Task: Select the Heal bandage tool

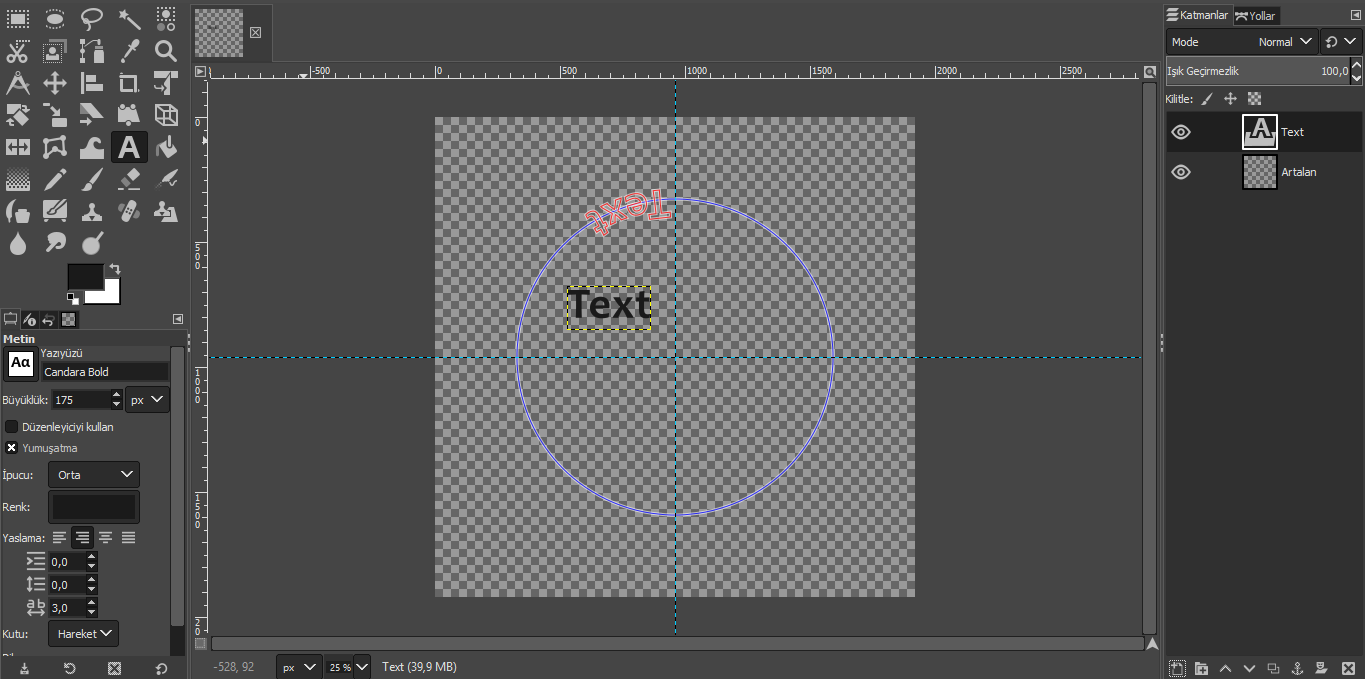Action: tap(129, 212)
